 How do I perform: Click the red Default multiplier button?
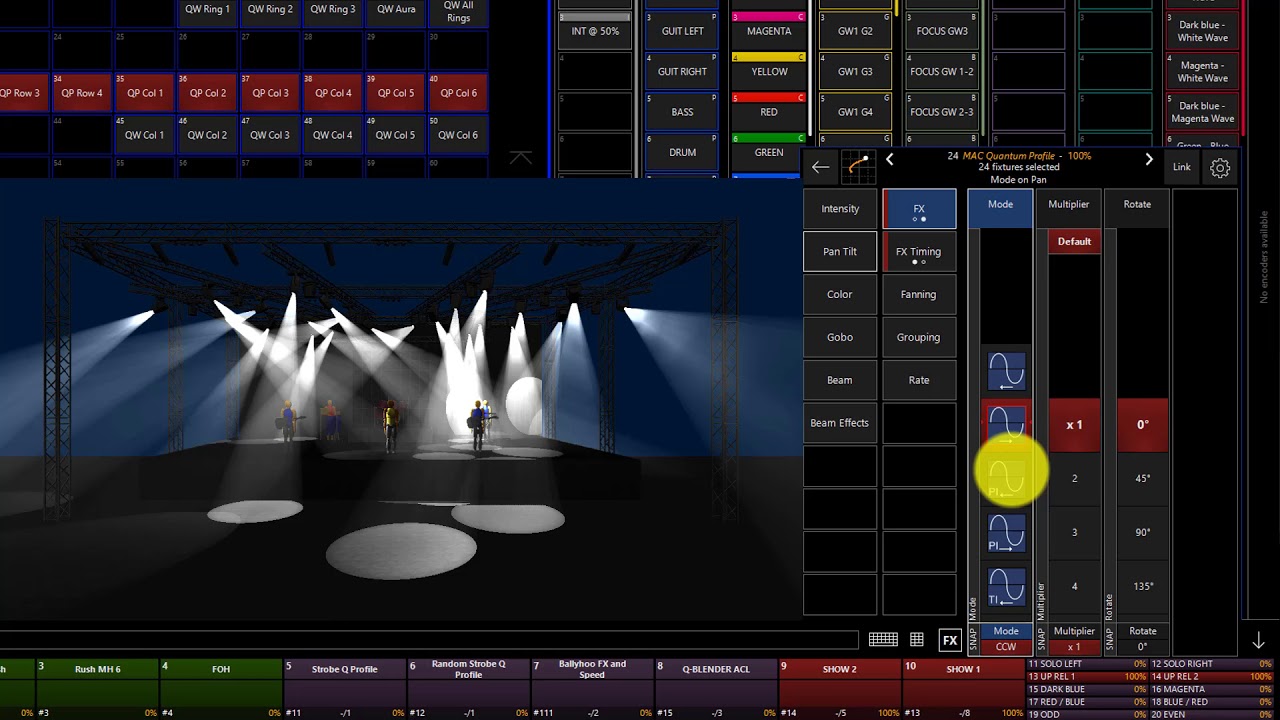point(1074,241)
